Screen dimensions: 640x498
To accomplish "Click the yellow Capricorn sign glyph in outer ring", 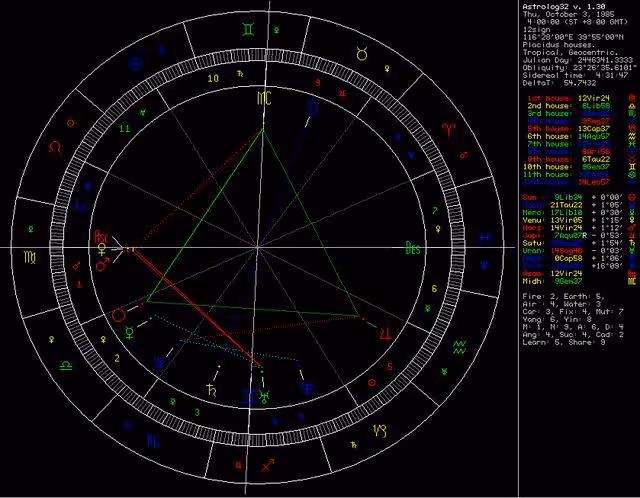I will point(380,431).
